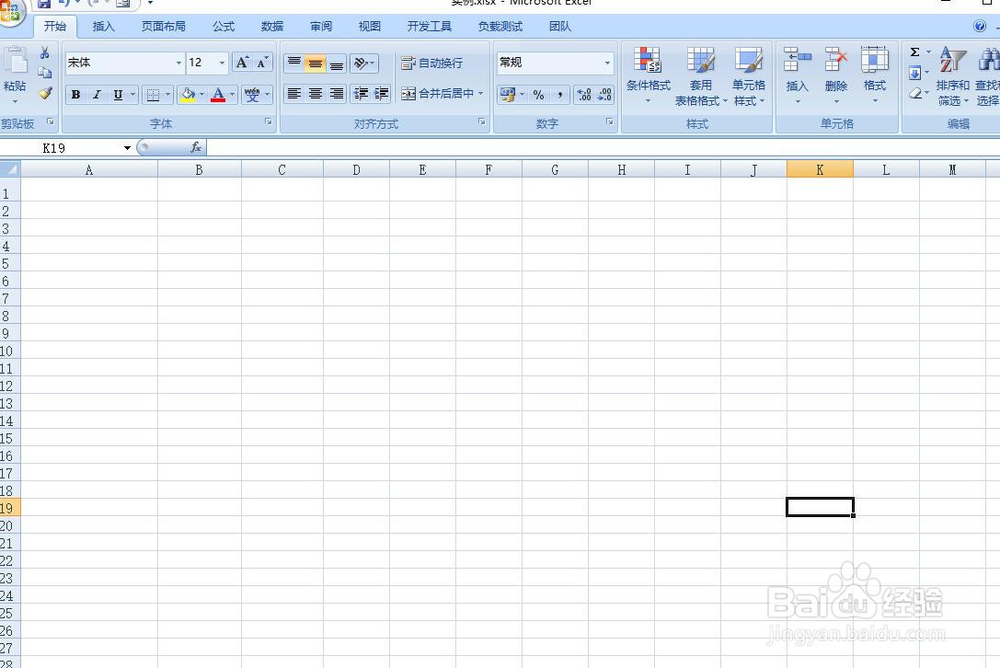The width and height of the screenshot is (1000, 668).
Task: Decrease decimal places
Action: tap(605, 94)
